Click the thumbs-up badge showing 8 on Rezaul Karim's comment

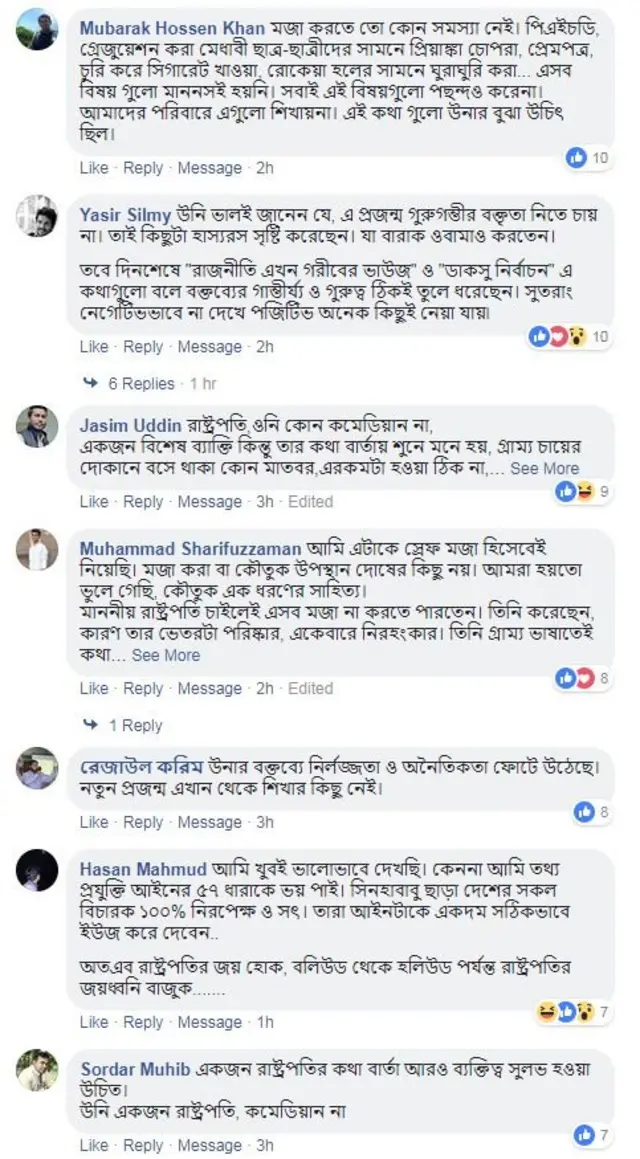pos(582,810)
